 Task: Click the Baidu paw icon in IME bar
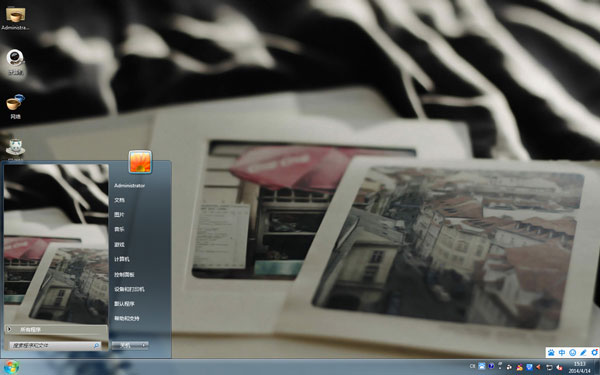tap(551, 352)
